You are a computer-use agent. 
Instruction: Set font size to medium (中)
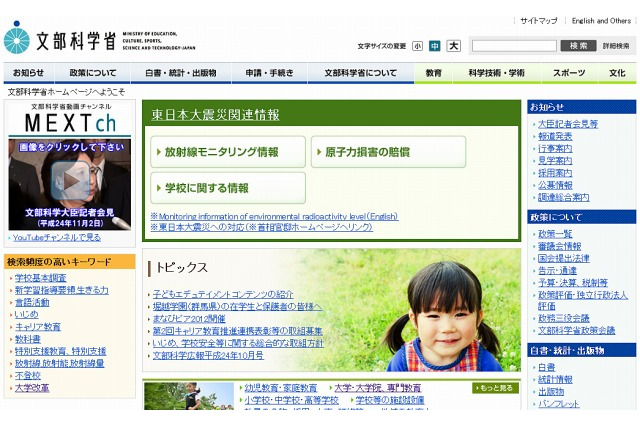(x=435, y=47)
